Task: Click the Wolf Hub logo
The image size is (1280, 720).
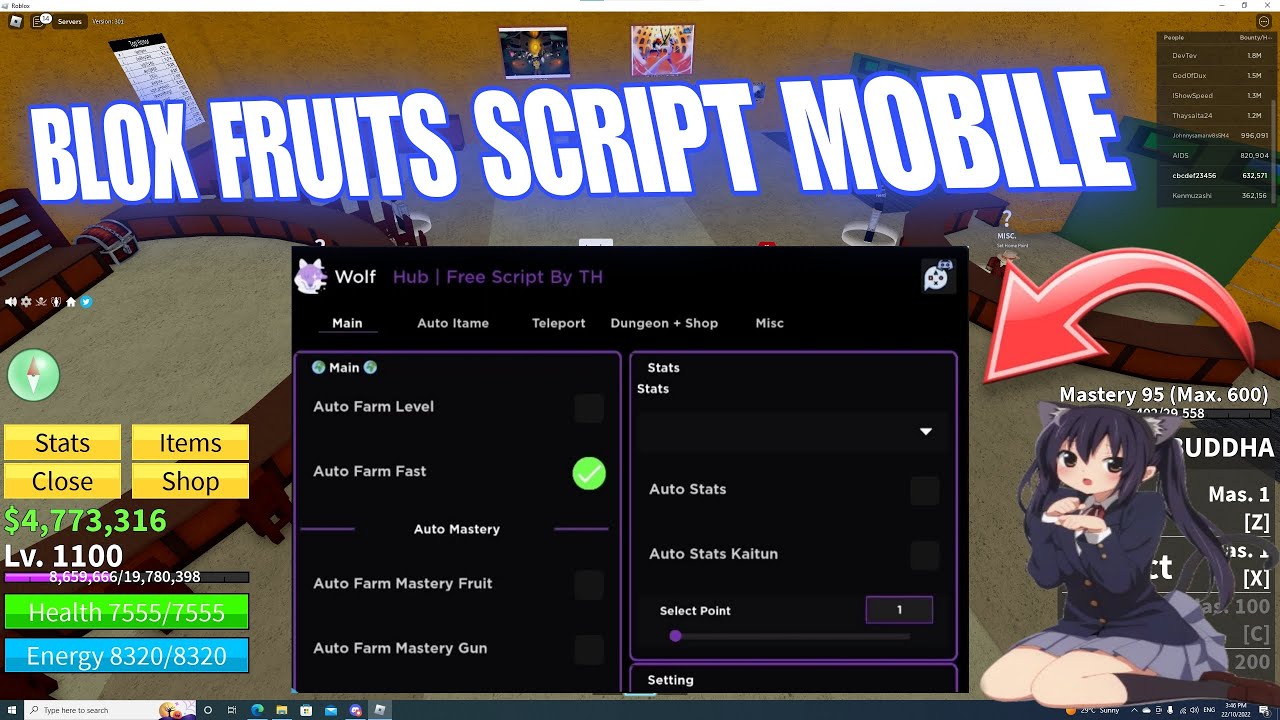Action: [311, 276]
